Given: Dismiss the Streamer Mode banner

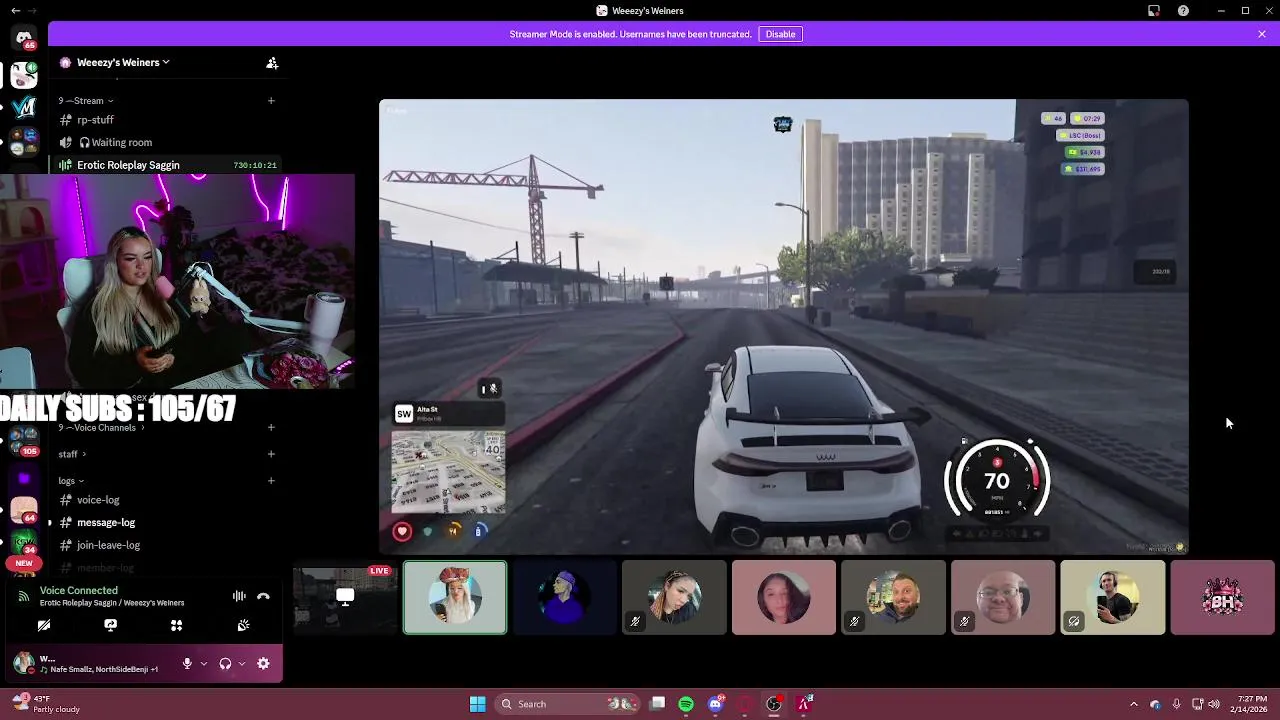Looking at the screenshot, I should [1262, 34].
